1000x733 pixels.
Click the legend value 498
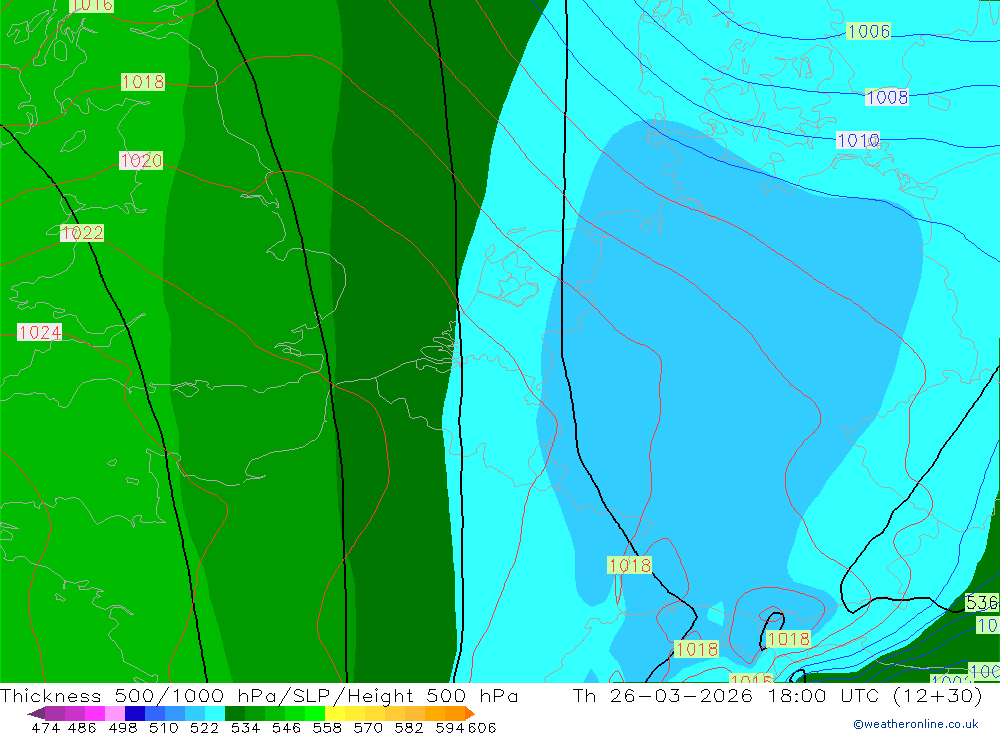pos(123,727)
